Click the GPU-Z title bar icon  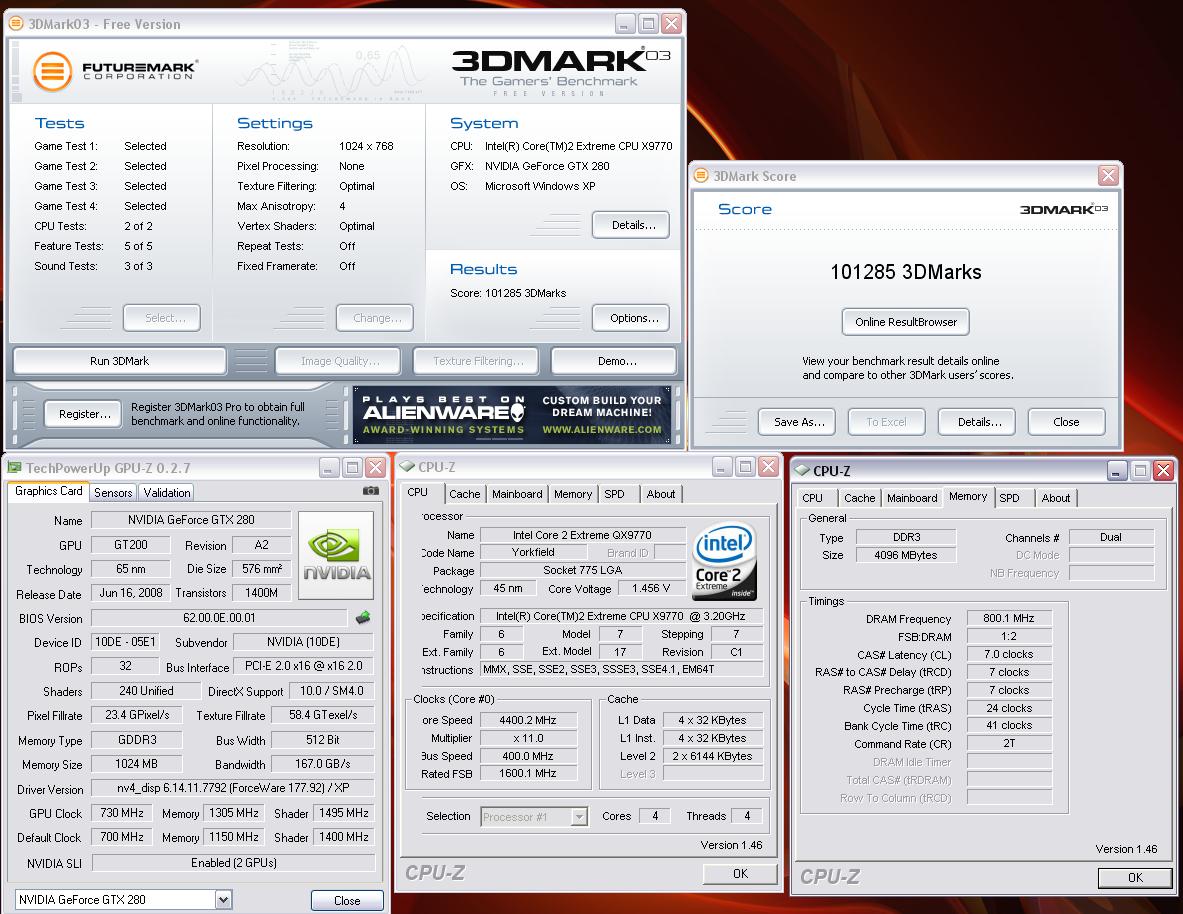tap(14, 468)
